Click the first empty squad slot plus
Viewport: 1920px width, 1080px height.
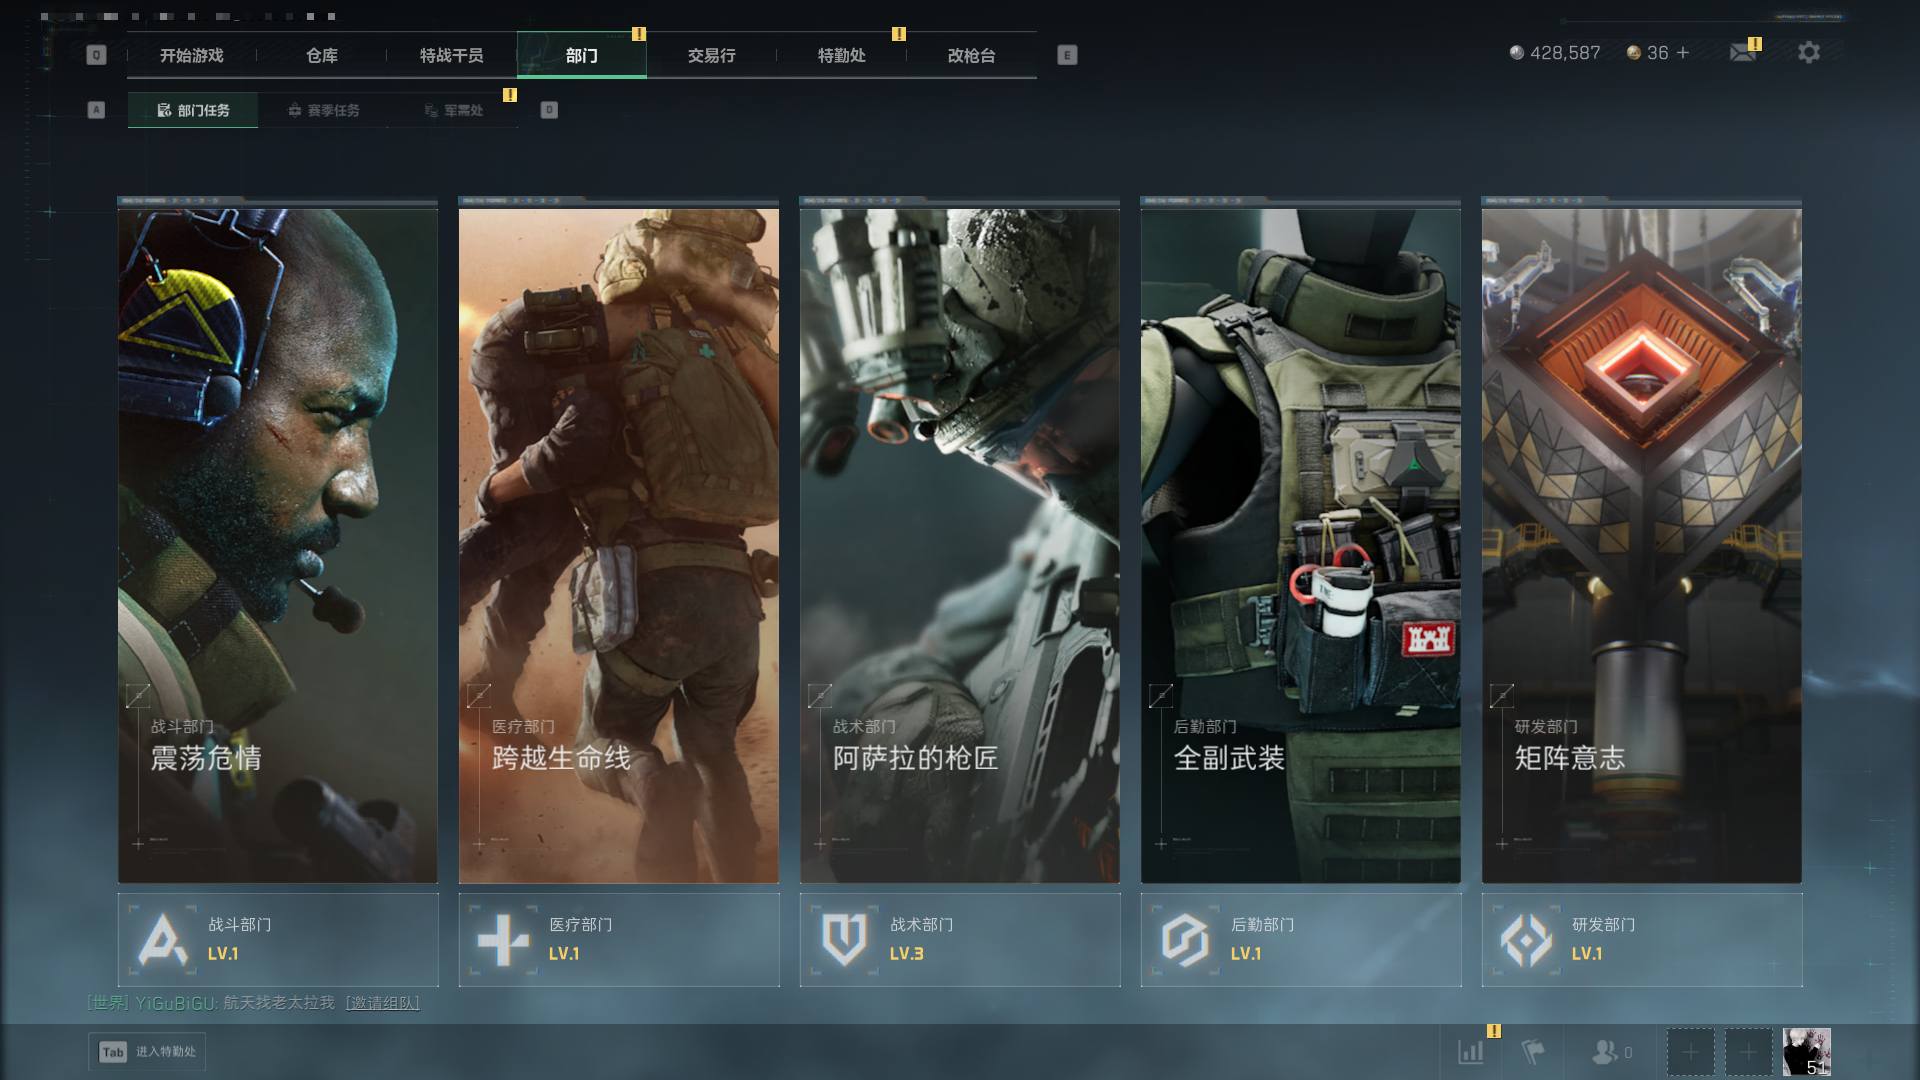pyautogui.click(x=1691, y=1052)
